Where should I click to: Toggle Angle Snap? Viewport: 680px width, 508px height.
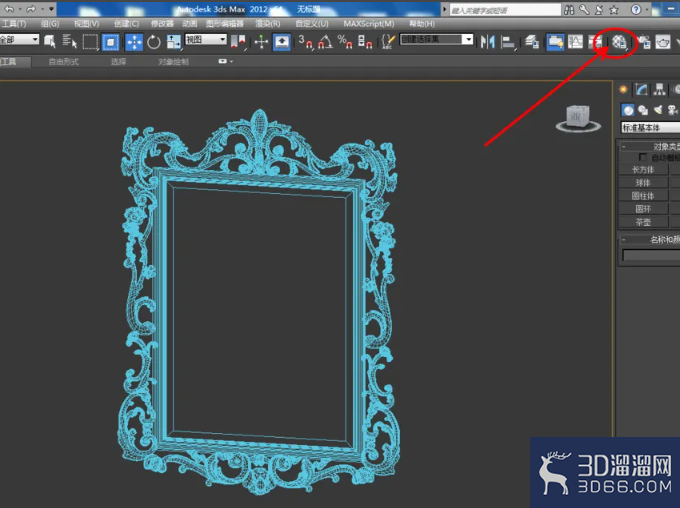(325, 42)
